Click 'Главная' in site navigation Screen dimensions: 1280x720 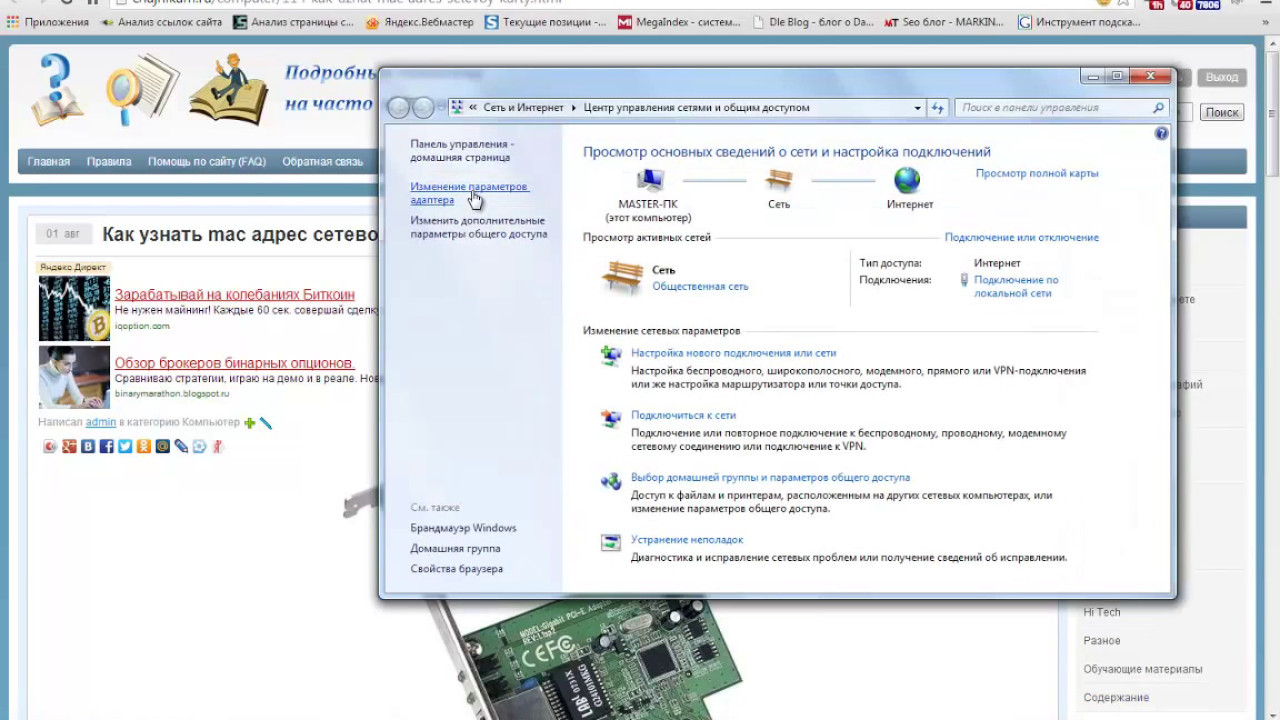coord(48,161)
